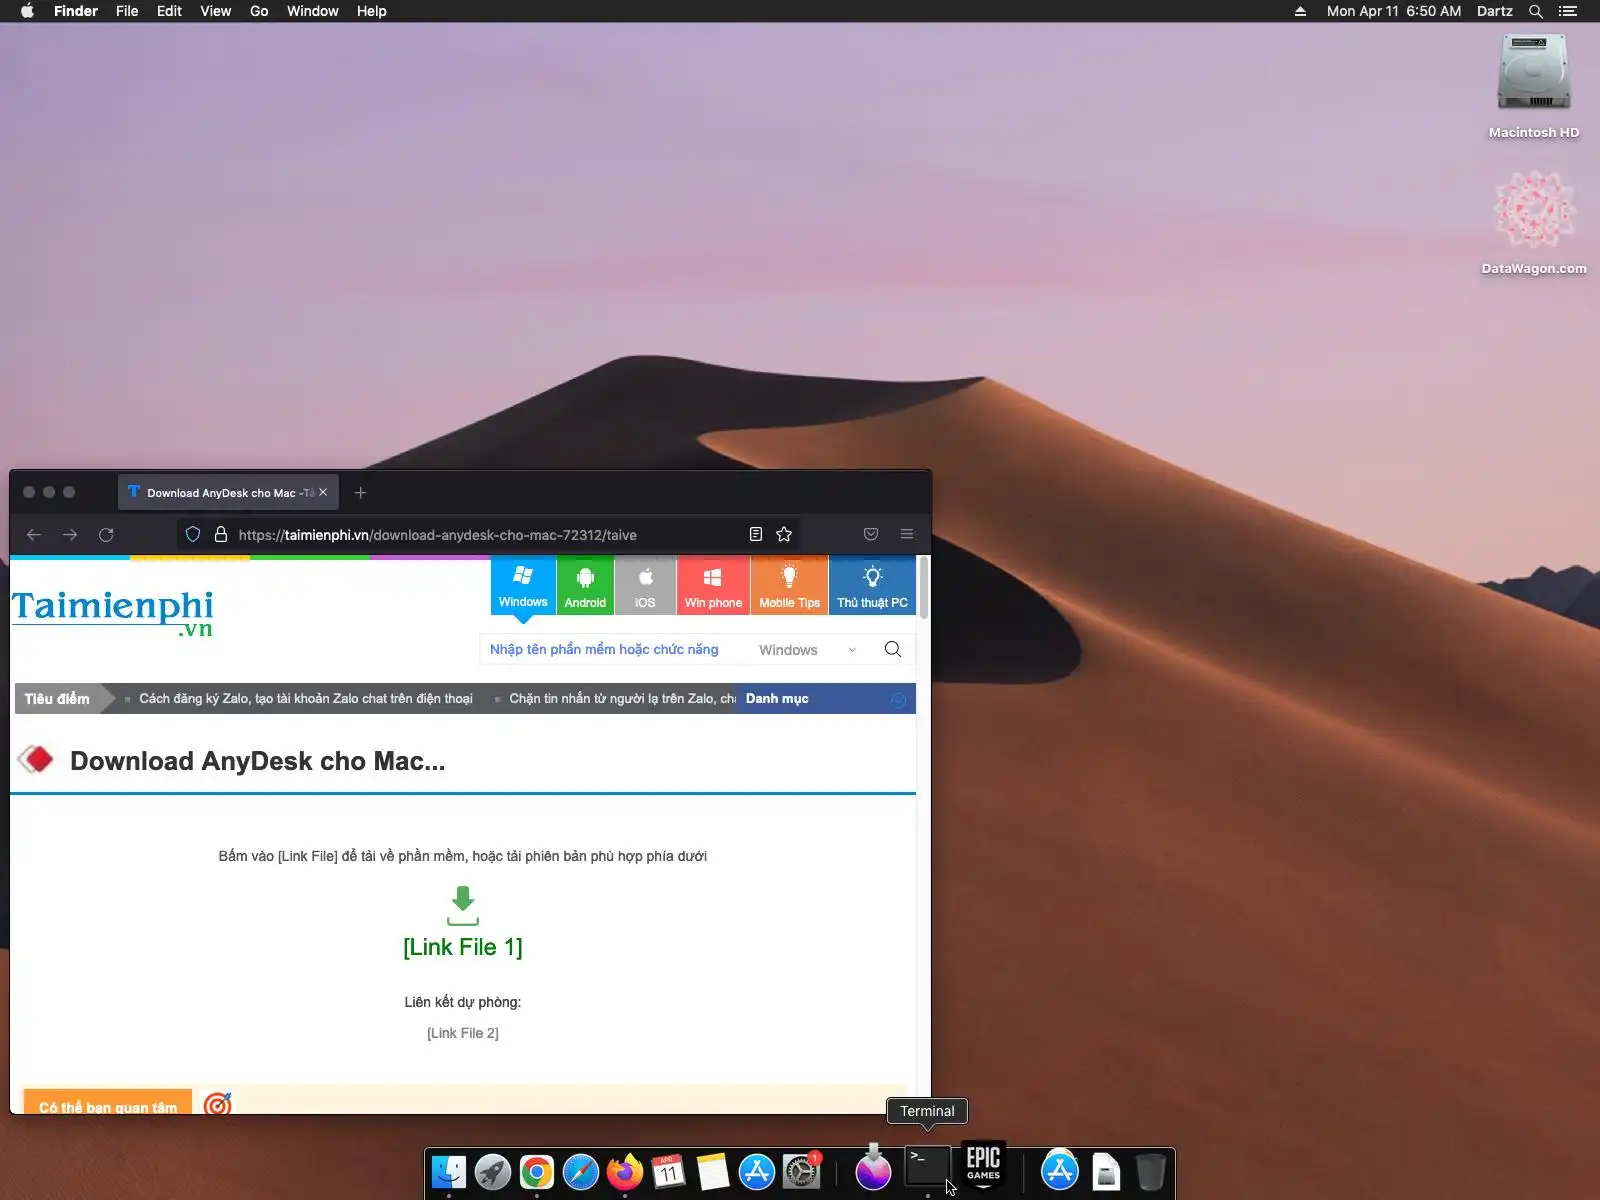Viewport: 1600px width, 1200px height.
Task: Select the Macintosh HD desktop icon
Action: click(1534, 86)
